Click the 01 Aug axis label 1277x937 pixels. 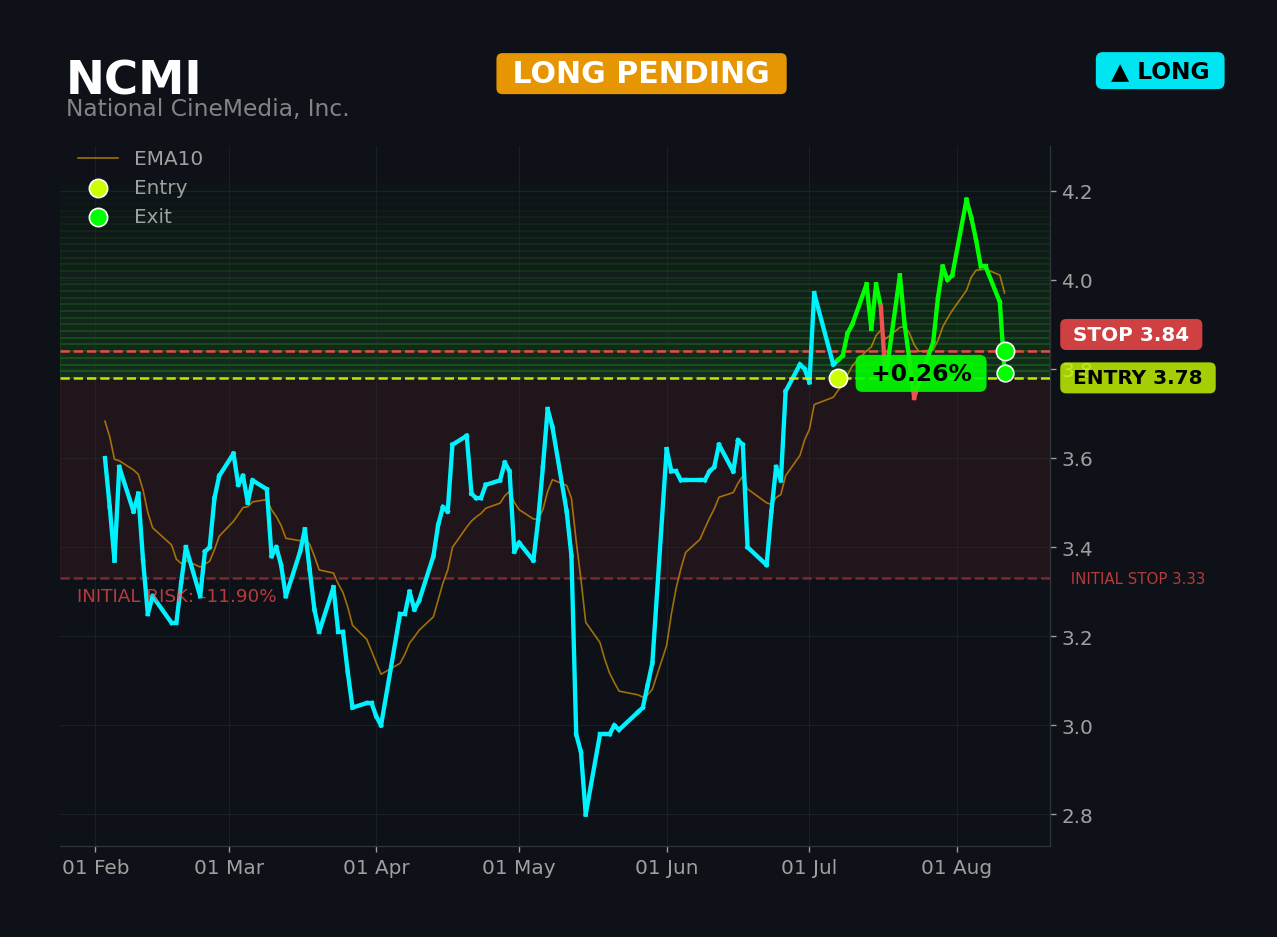point(957,868)
